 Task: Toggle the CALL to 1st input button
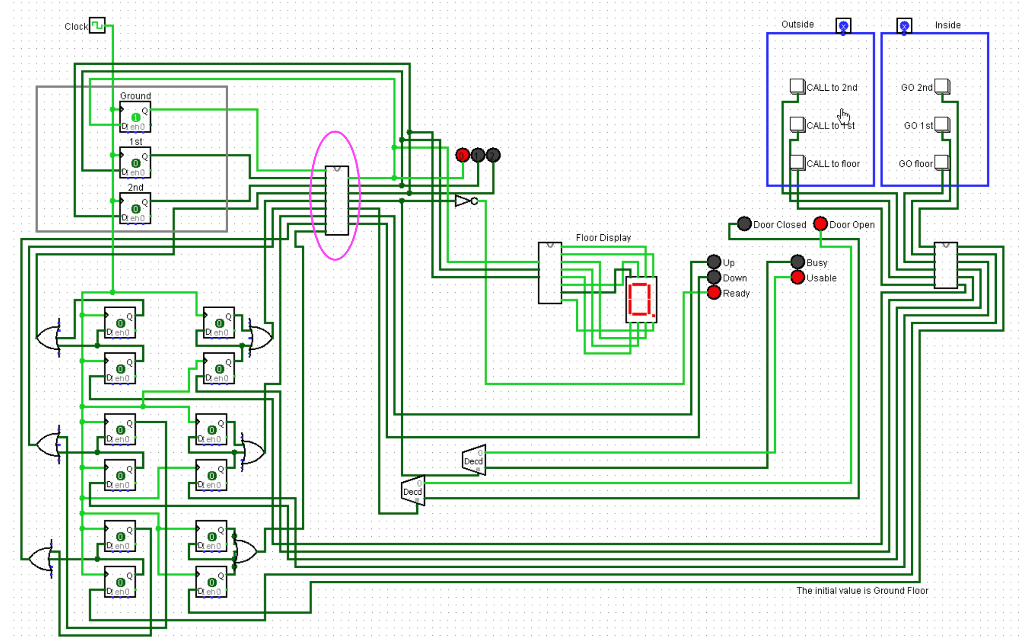797,125
